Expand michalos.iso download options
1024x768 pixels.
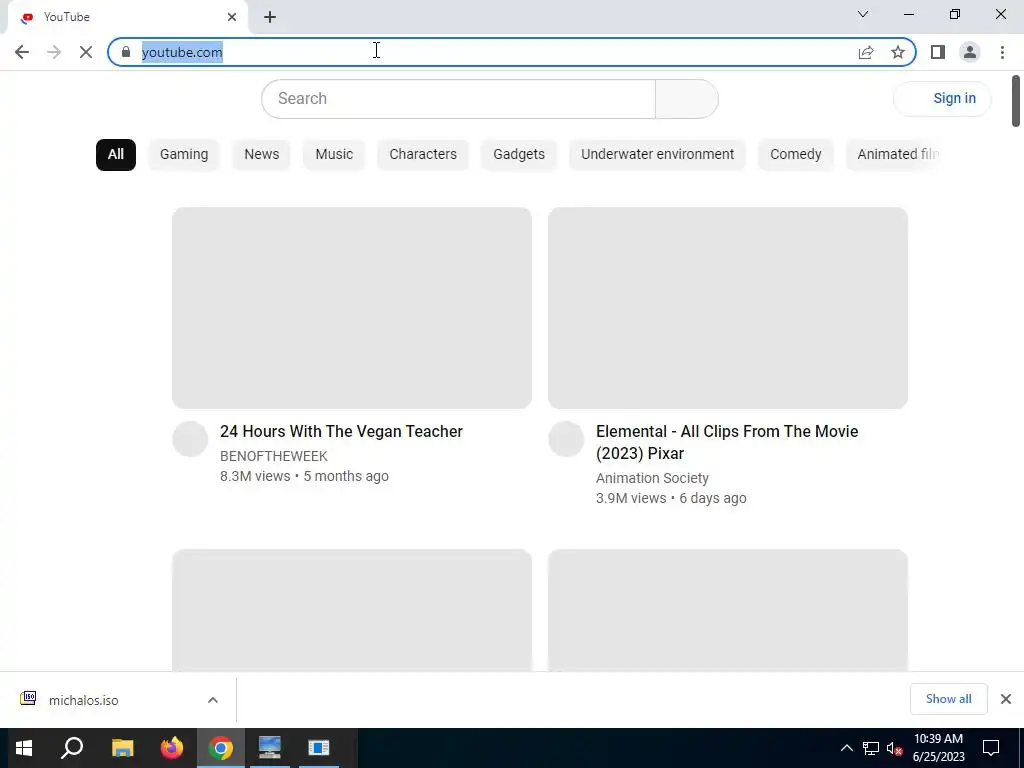213,700
